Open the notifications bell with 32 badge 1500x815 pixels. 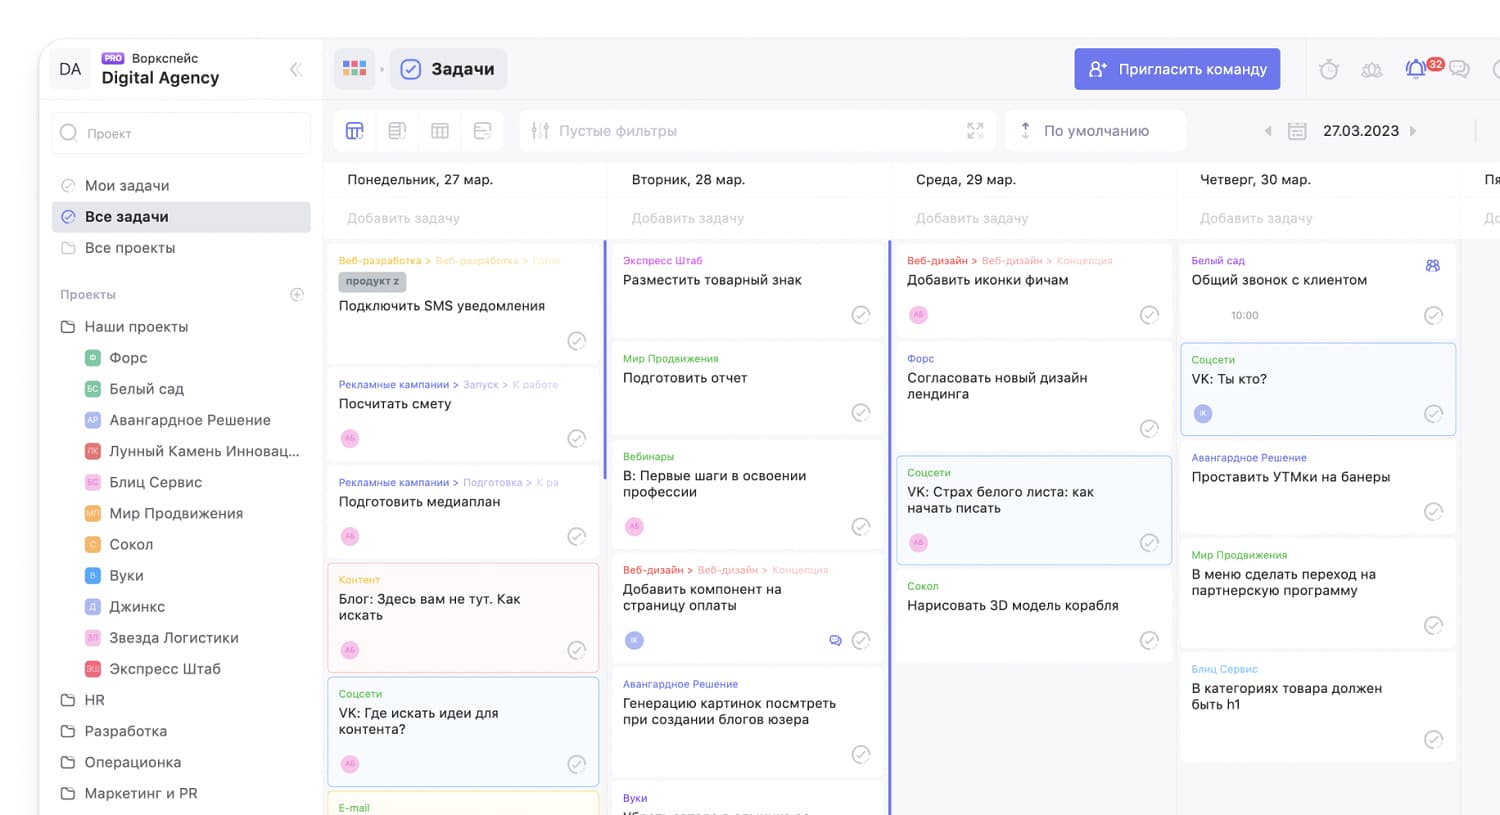tap(1416, 69)
